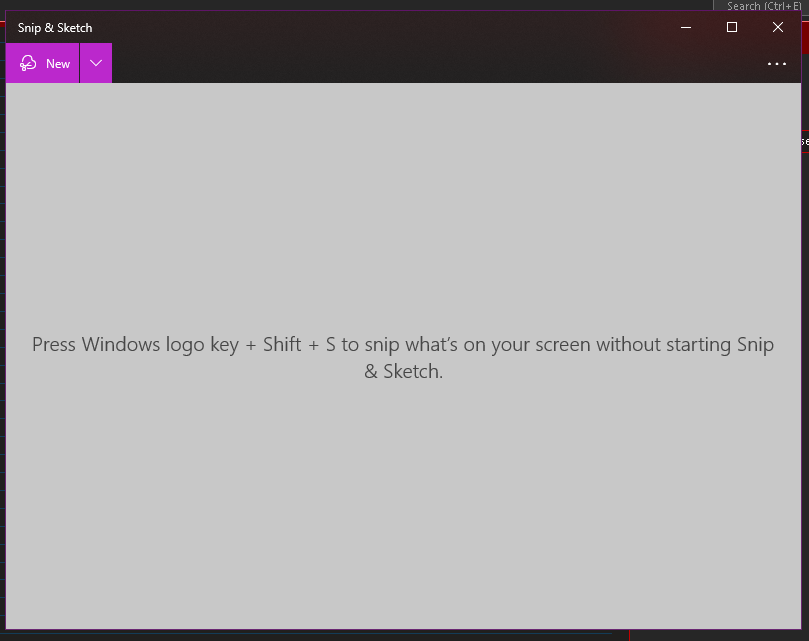Click the Snip & Sketch title text
The width and height of the screenshot is (809, 641).
click(x=55, y=28)
